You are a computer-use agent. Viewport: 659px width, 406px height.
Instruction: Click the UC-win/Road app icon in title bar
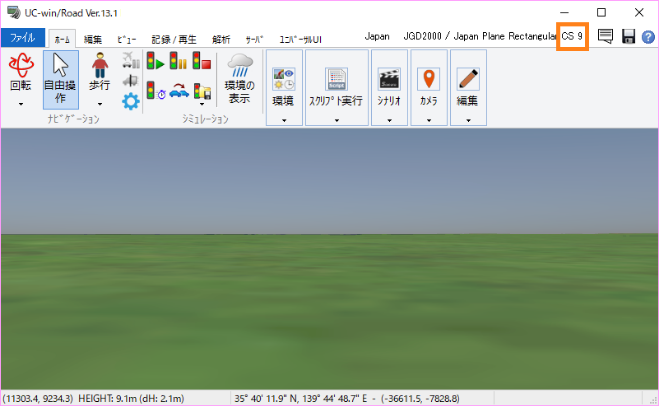pyautogui.click(x=13, y=13)
